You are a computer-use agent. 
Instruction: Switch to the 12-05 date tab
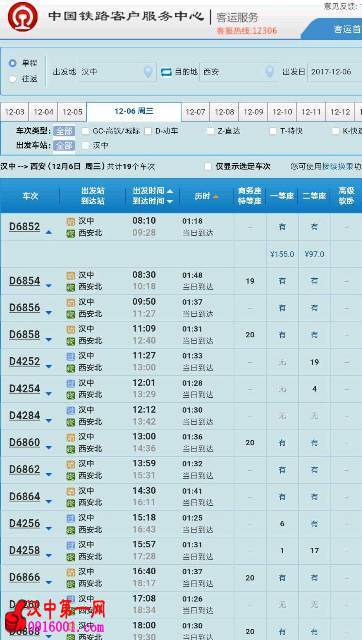coord(73,112)
